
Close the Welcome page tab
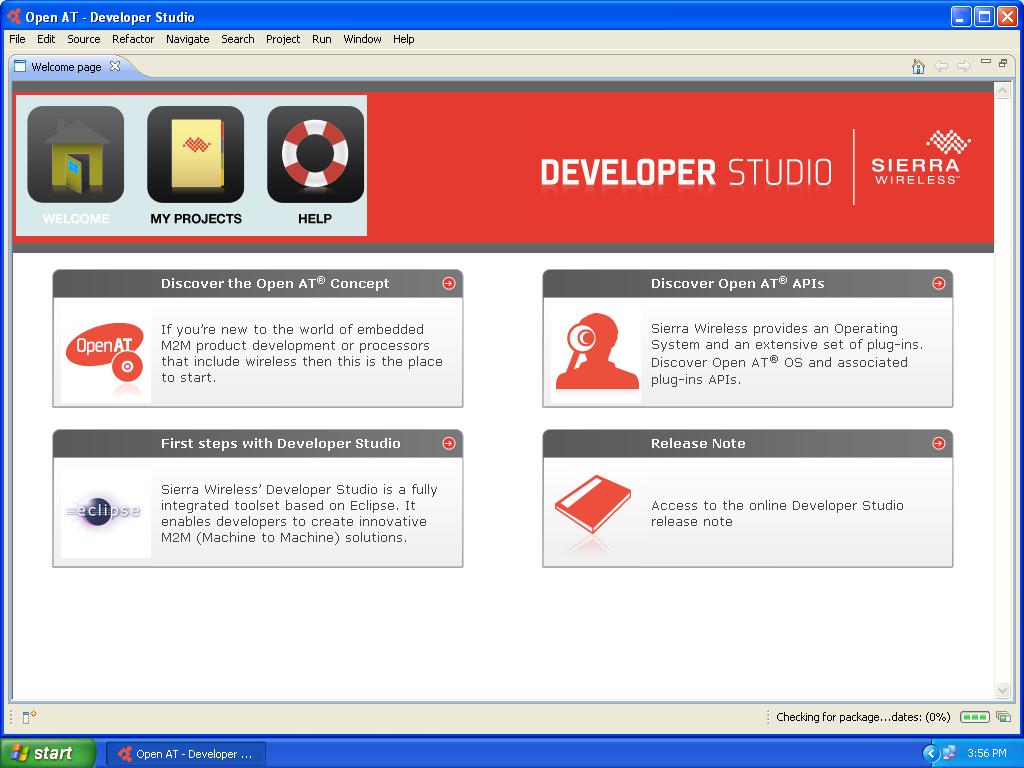pos(115,66)
